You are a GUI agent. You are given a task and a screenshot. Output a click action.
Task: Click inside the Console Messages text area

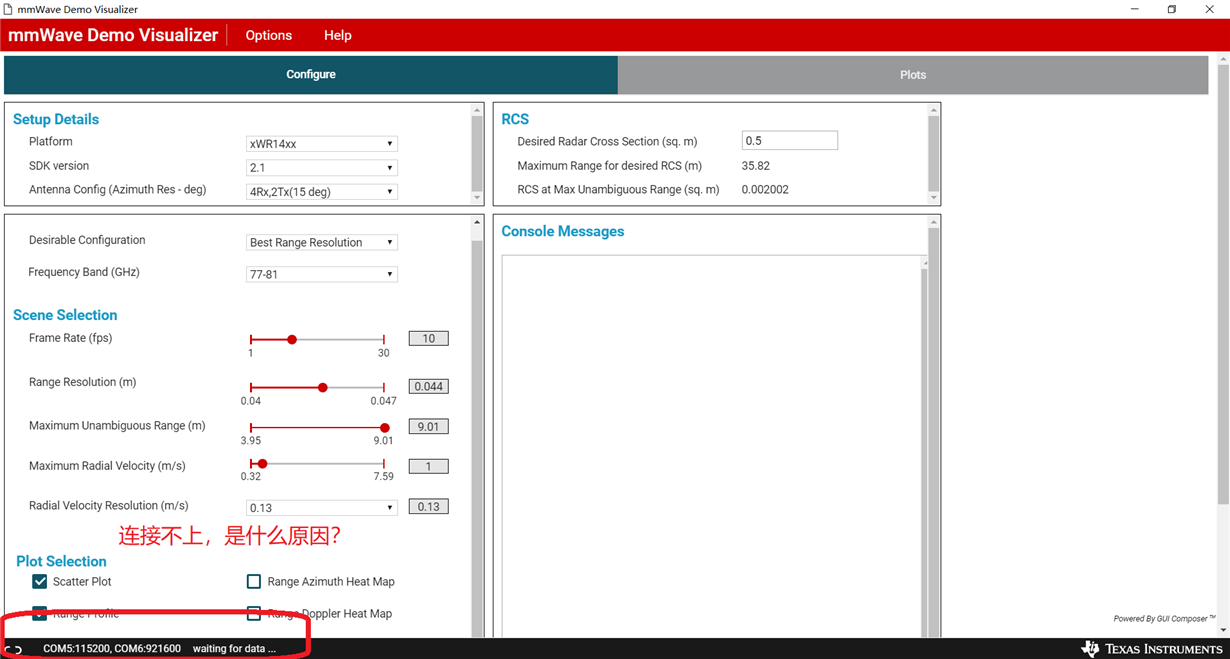(711, 445)
